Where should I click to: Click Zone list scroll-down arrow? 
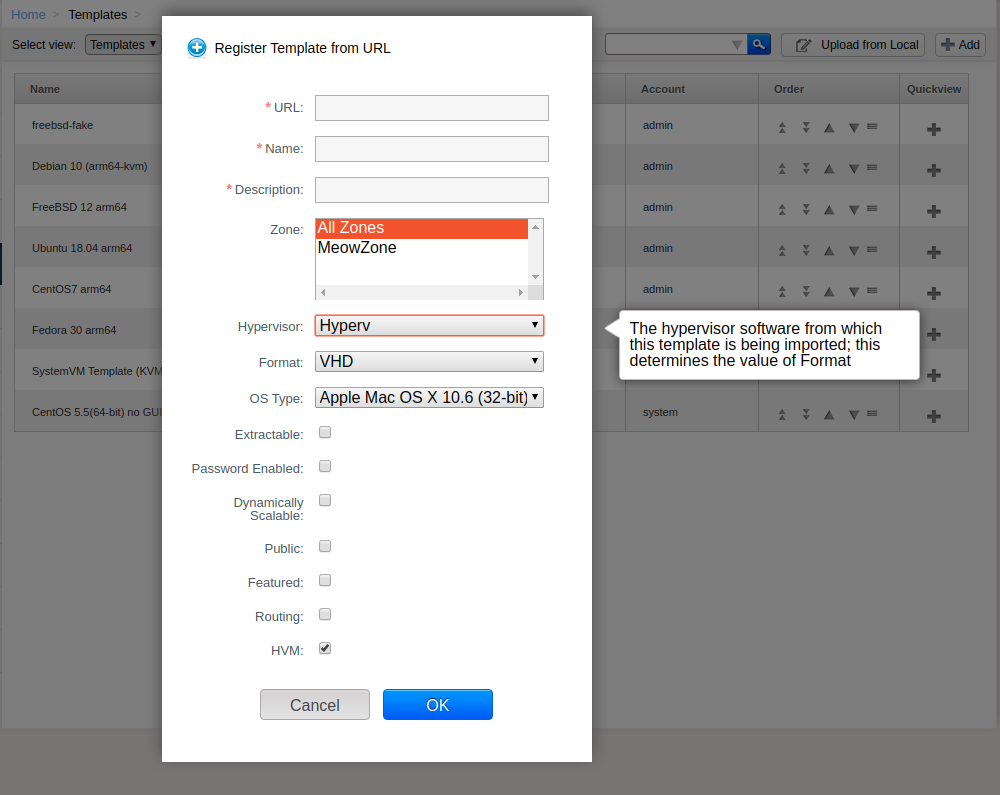[536, 277]
